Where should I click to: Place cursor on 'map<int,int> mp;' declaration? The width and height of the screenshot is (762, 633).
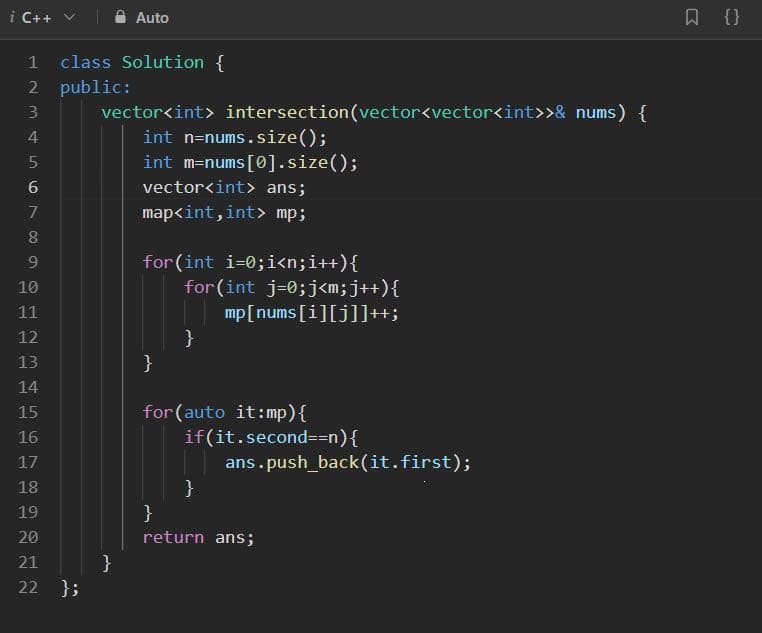click(x=224, y=212)
